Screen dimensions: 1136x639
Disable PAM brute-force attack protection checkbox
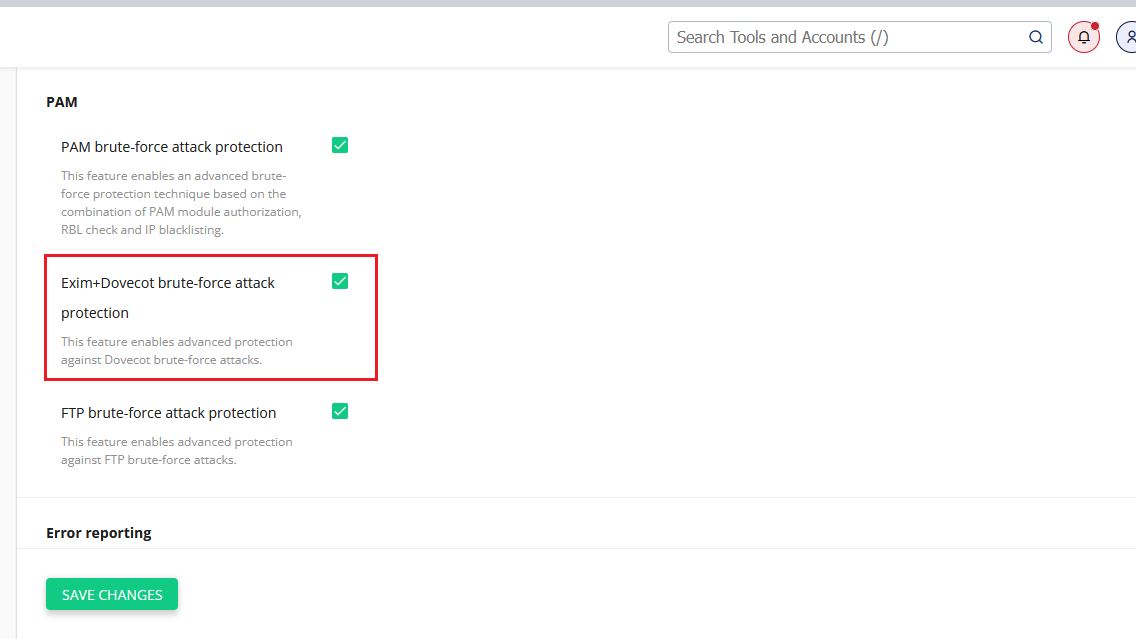point(340,146)
